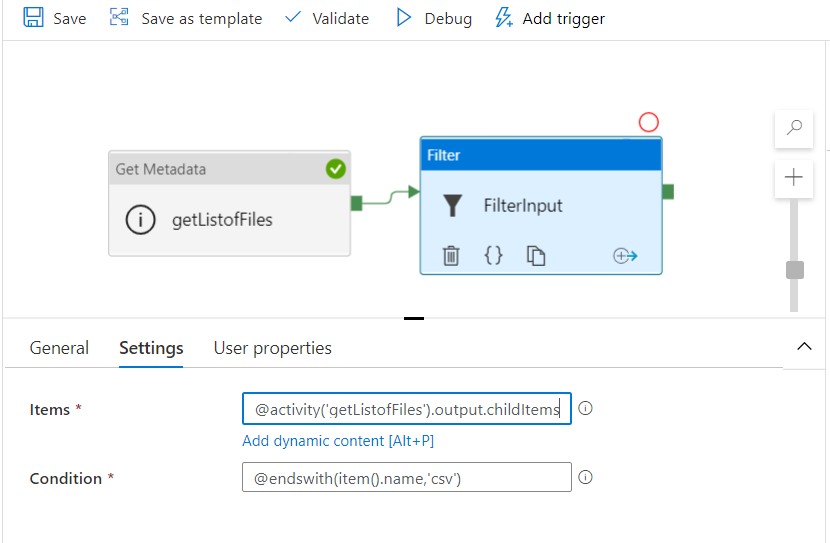This screenshot has width=830, height=543.
Task: Open the canvas search magnifier
Action: (795, 128)
